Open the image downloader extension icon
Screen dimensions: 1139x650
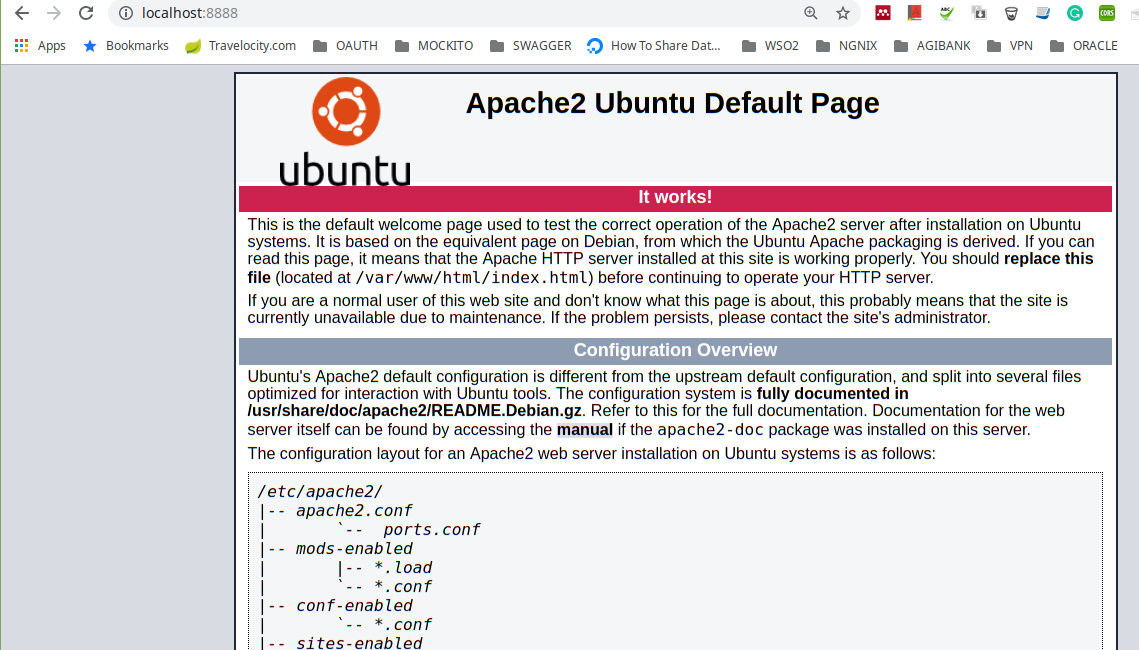[x=979, y=13]
